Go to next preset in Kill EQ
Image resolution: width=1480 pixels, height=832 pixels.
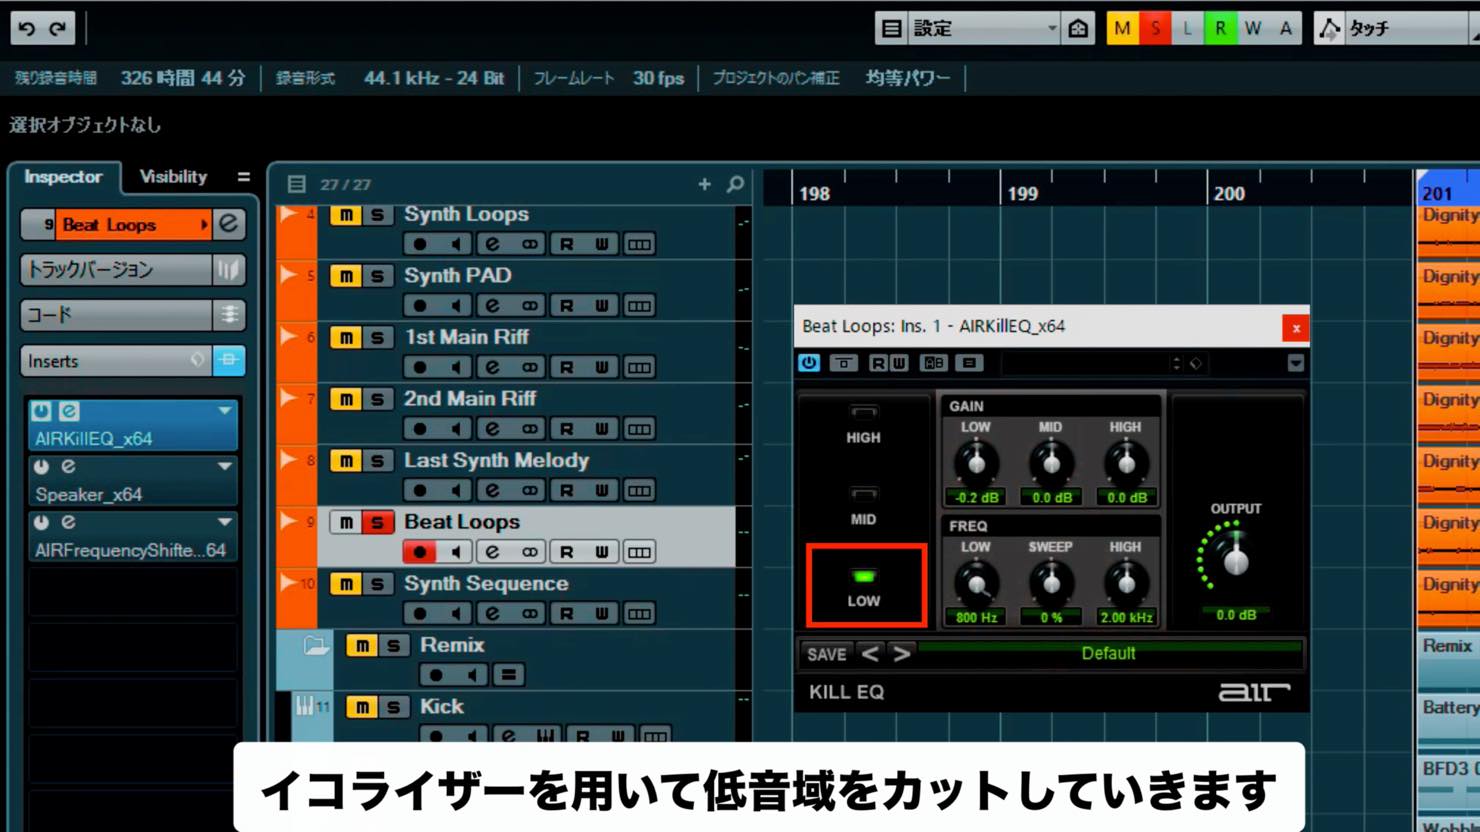tap(902, 654)
